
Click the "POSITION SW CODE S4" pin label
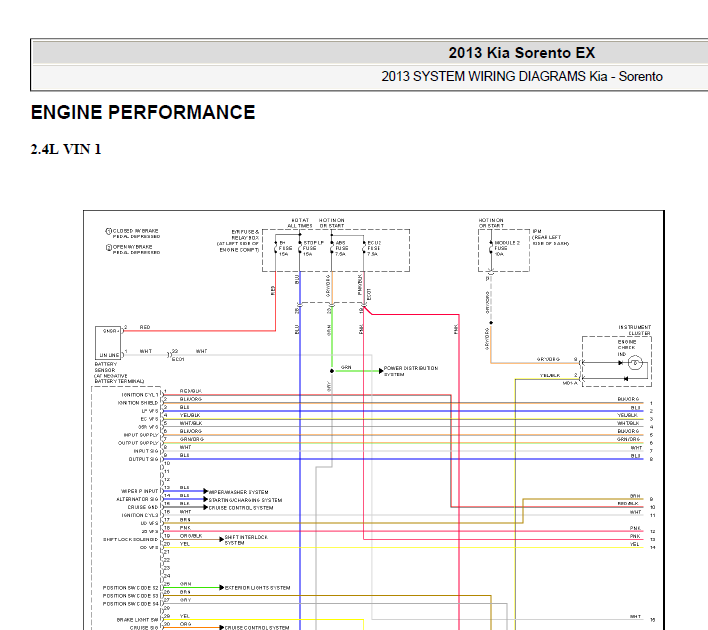(x=130, y=603)
